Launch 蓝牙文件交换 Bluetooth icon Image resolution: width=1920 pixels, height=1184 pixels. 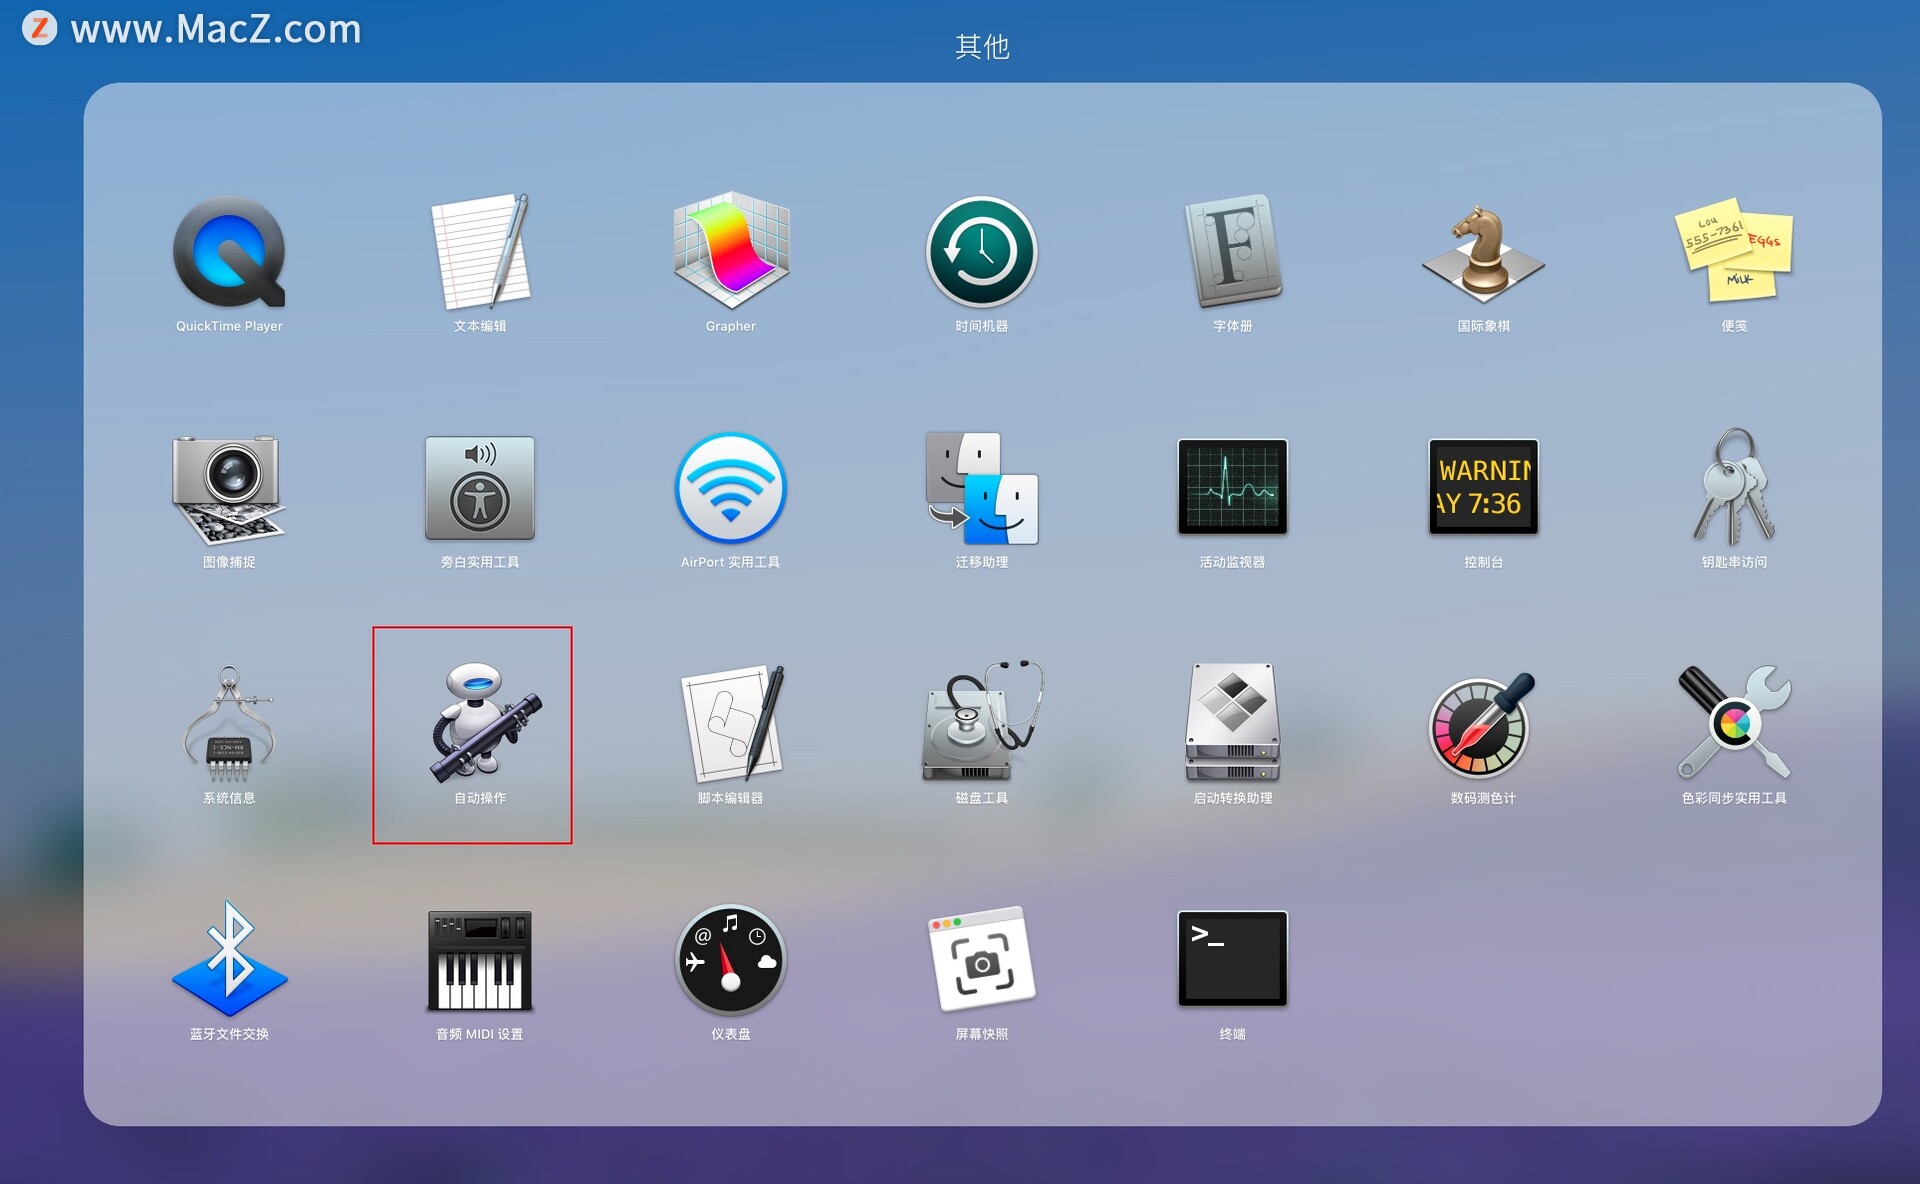pyautogui.click(x=229, y=960)
